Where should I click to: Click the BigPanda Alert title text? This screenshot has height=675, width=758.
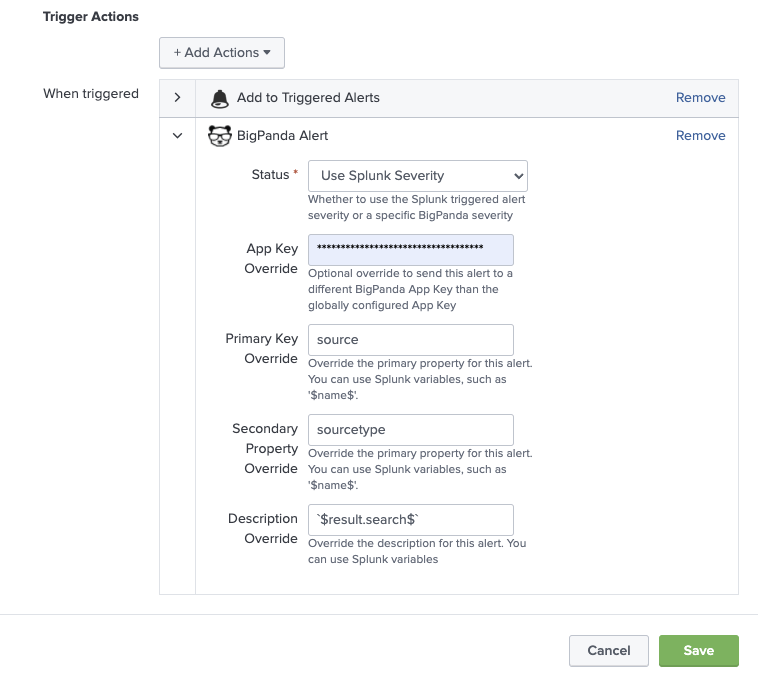282,136
